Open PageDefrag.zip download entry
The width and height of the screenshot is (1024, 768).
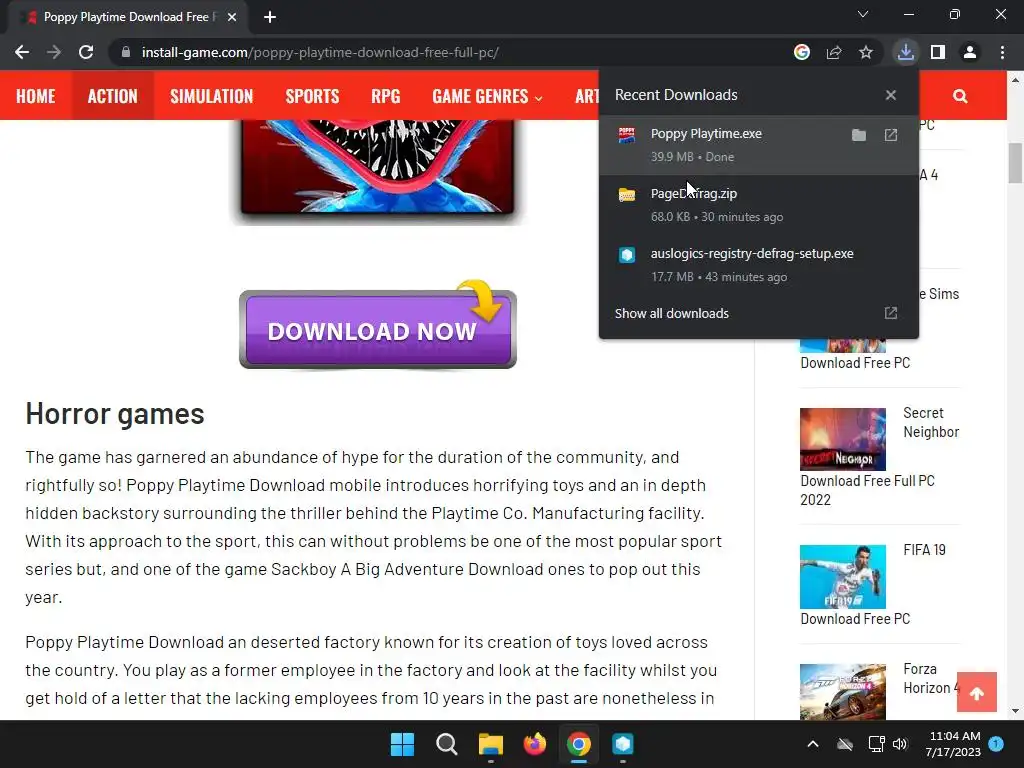758,205
